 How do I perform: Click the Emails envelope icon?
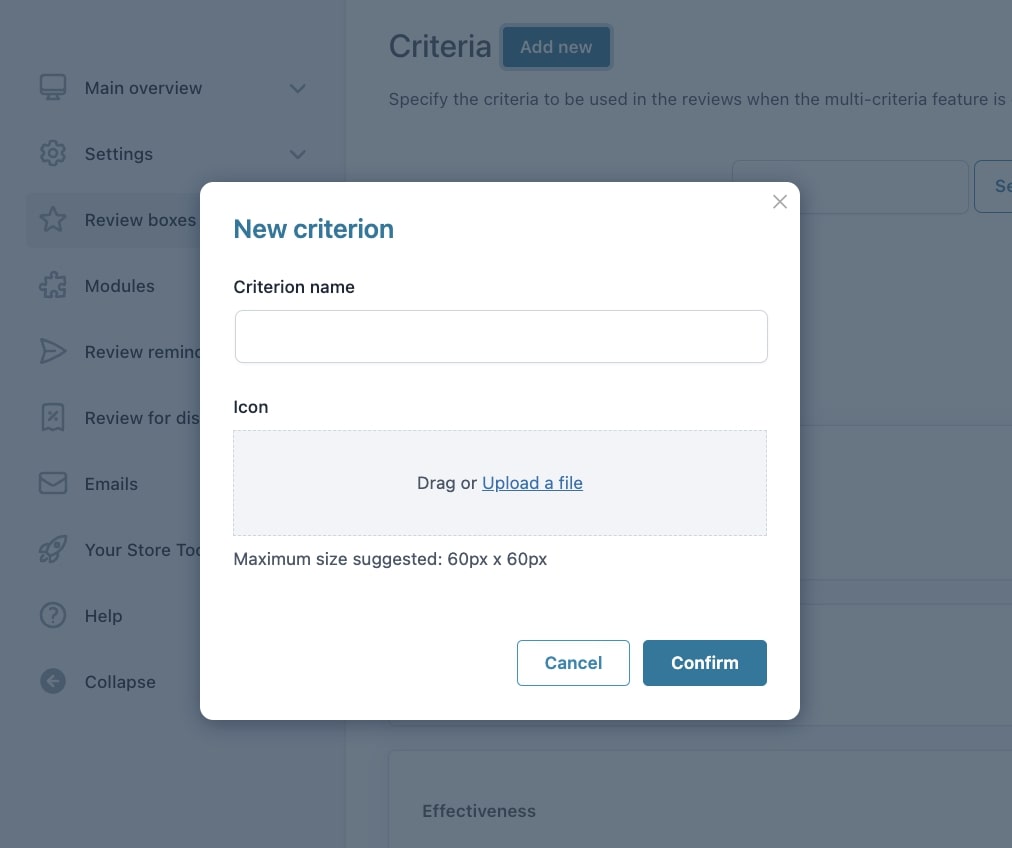pyautogui.click(x=53, y=484)
